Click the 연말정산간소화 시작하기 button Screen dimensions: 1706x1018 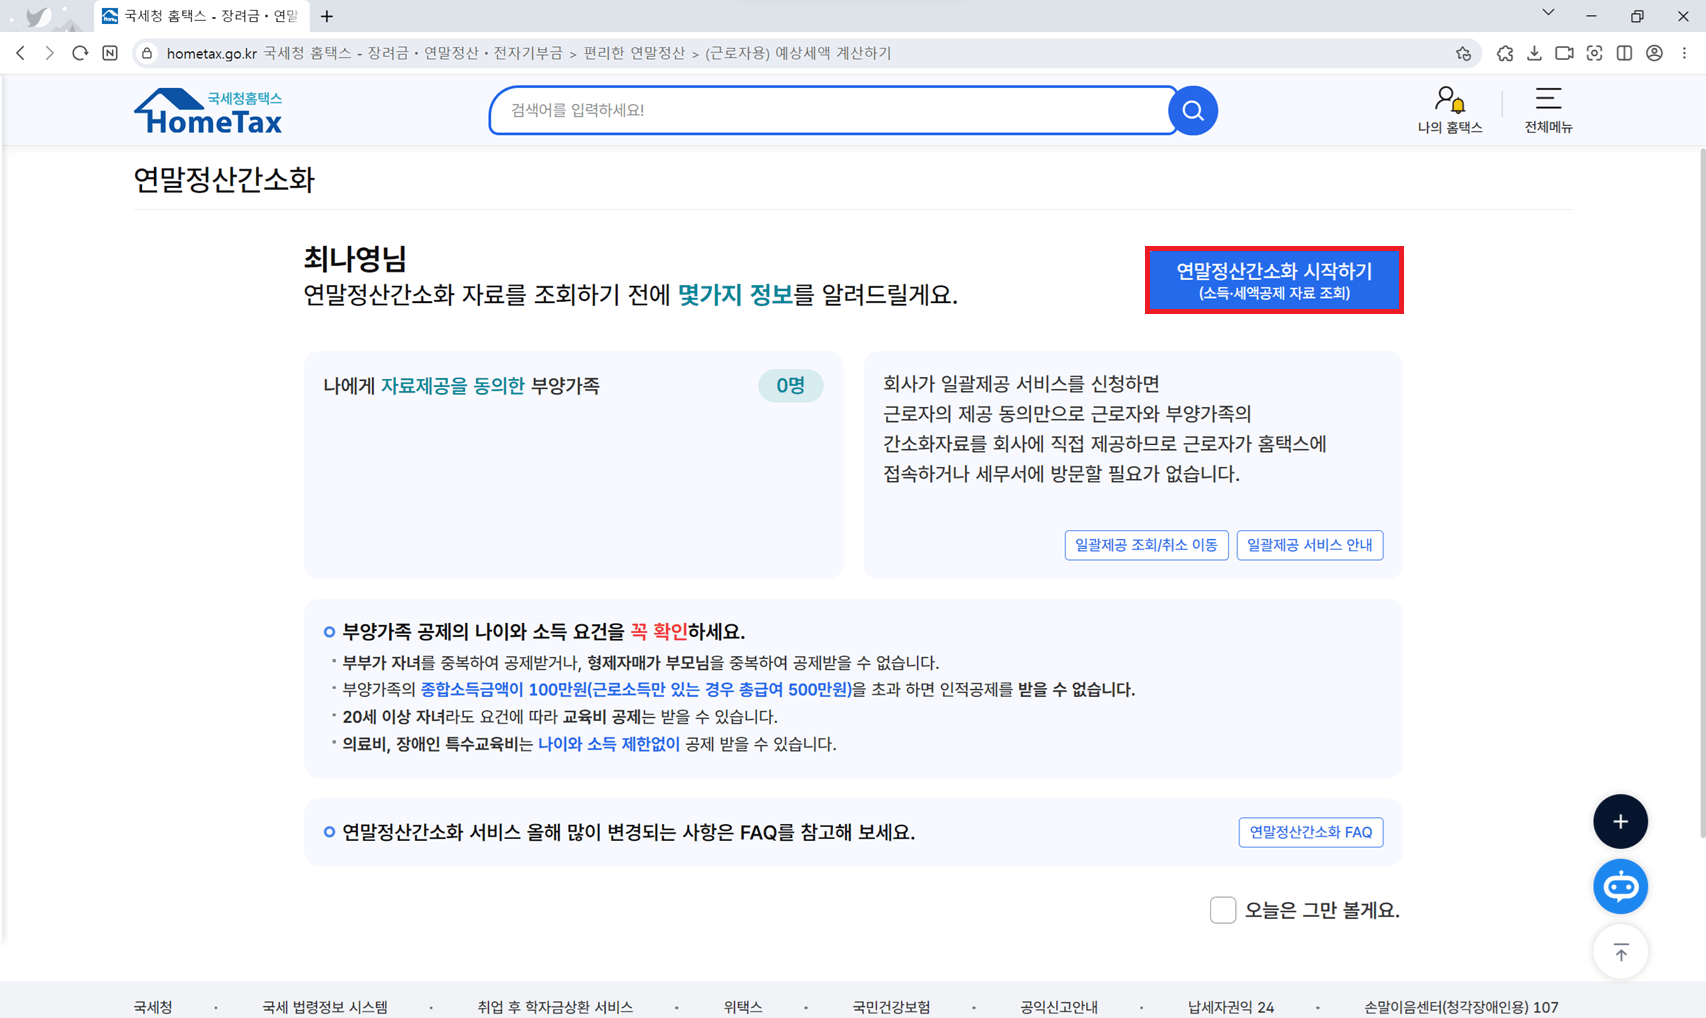pyautogui.click(x=1274, y=280)
